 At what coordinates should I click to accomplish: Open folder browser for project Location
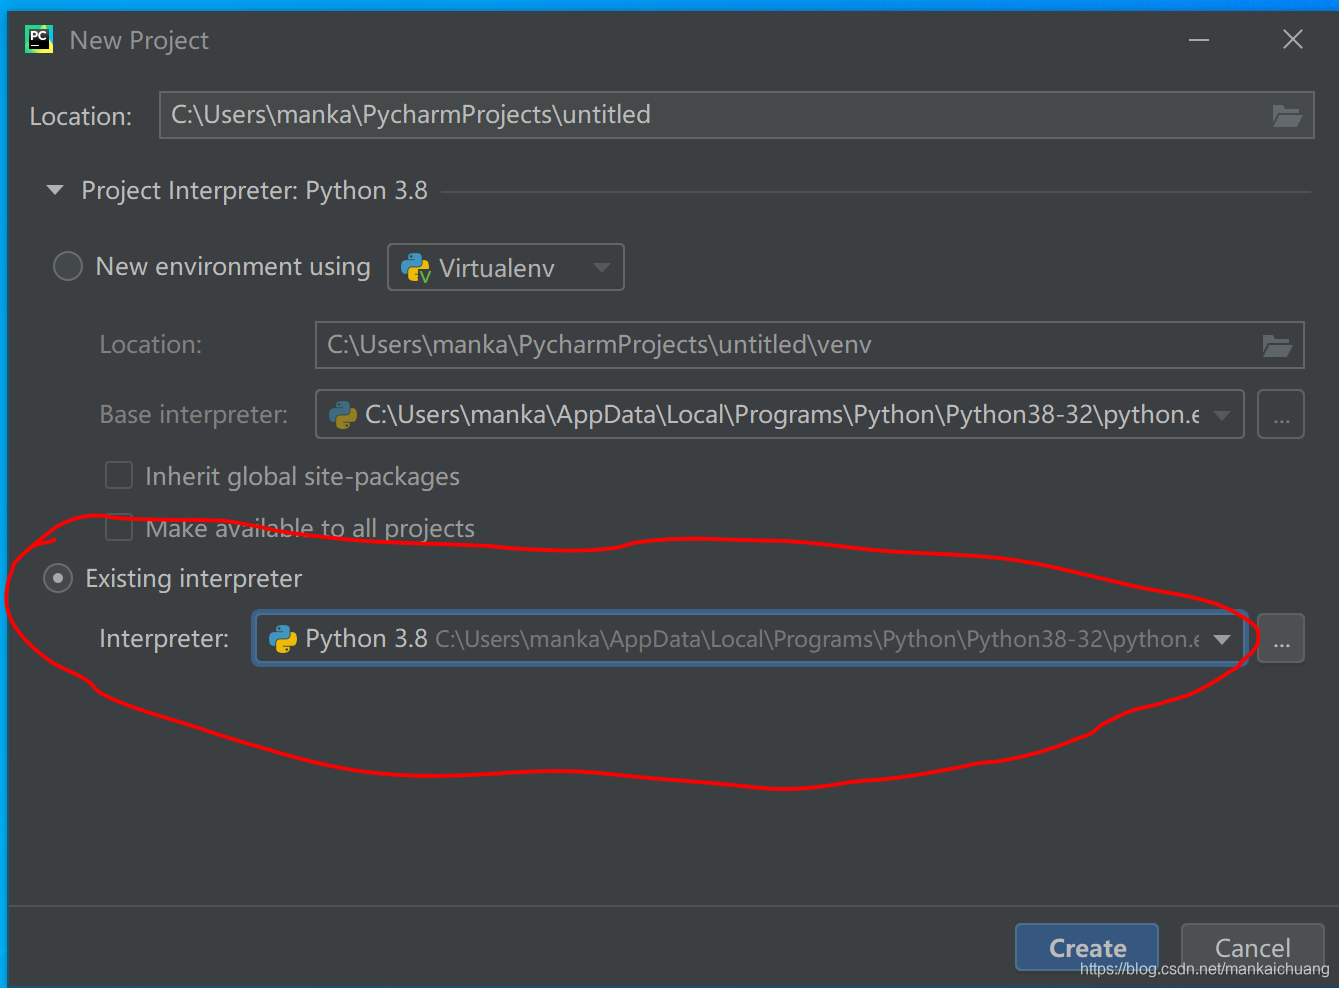click(x=1286, y=116)
